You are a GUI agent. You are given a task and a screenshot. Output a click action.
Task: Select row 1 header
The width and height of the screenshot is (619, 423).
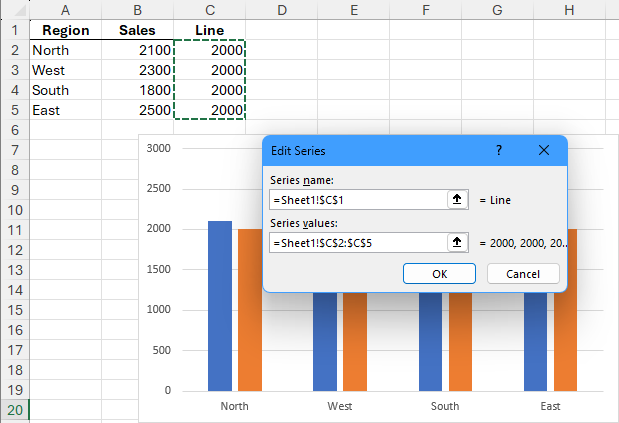coord(15,30)
